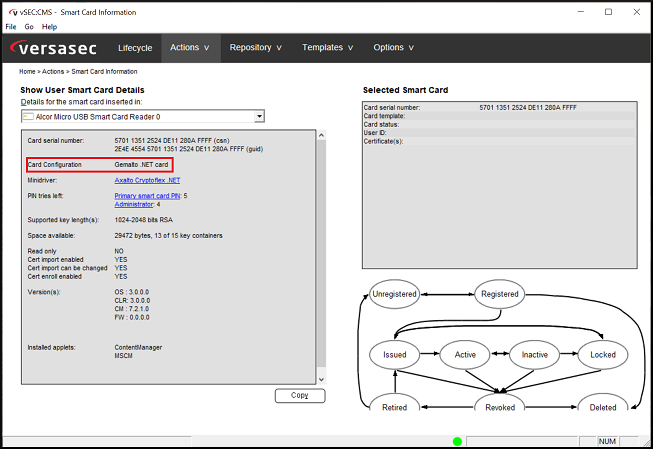The image size is (653, 449).
Task: Select the Unregistered state oval
Action: click(394, 294)
